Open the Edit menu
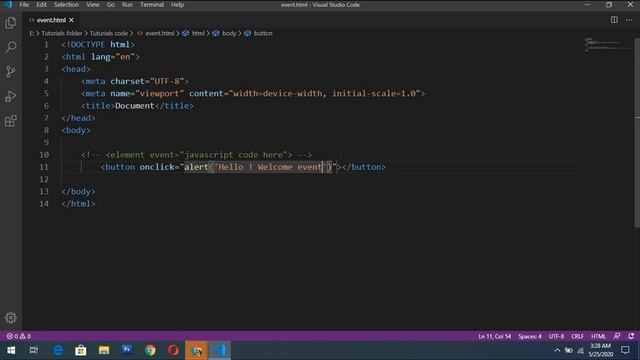The width and height of the screenshot is (640, 360). 41,4
